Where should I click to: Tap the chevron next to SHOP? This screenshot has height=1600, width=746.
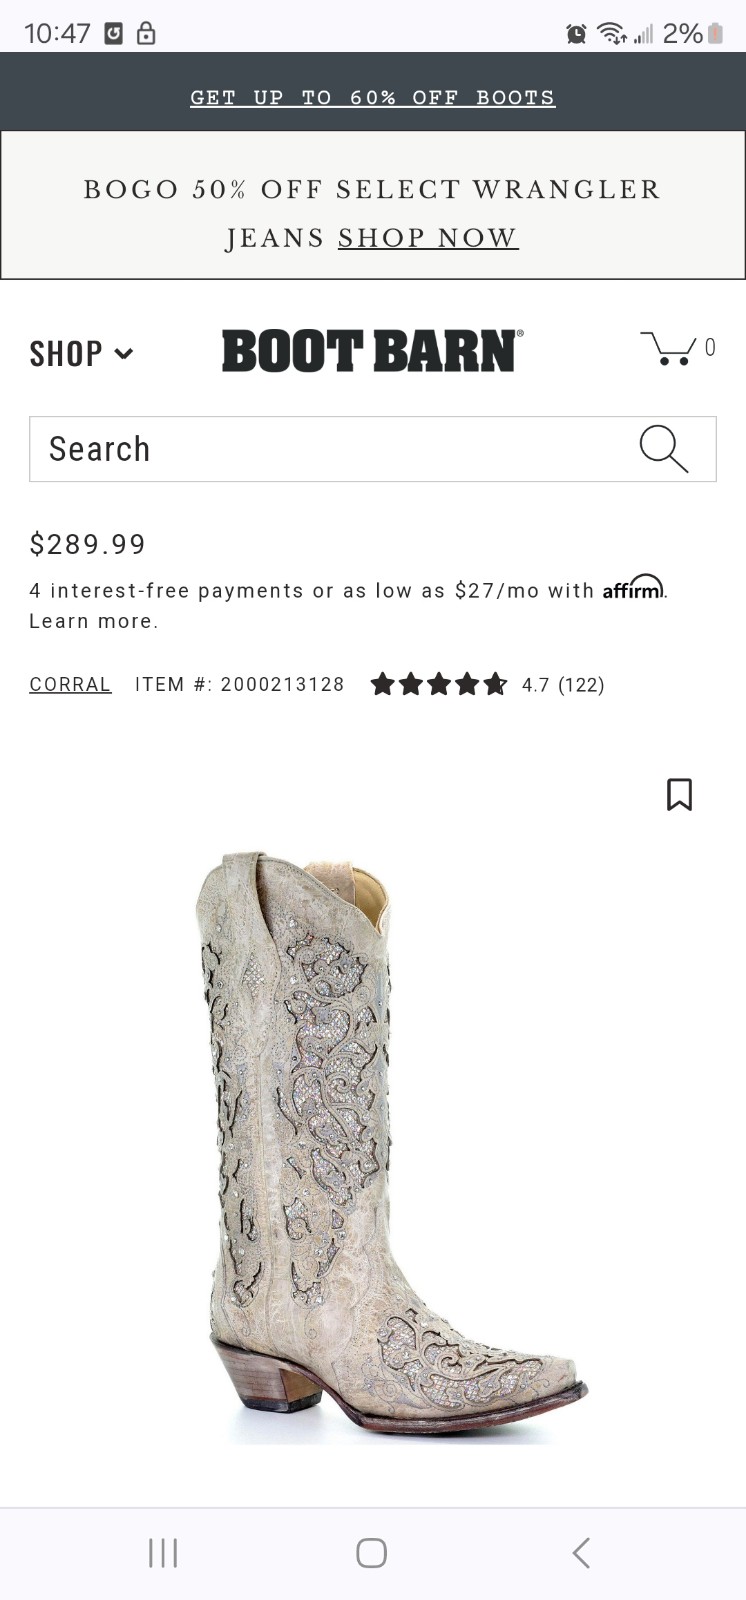(x=124, y=354)
